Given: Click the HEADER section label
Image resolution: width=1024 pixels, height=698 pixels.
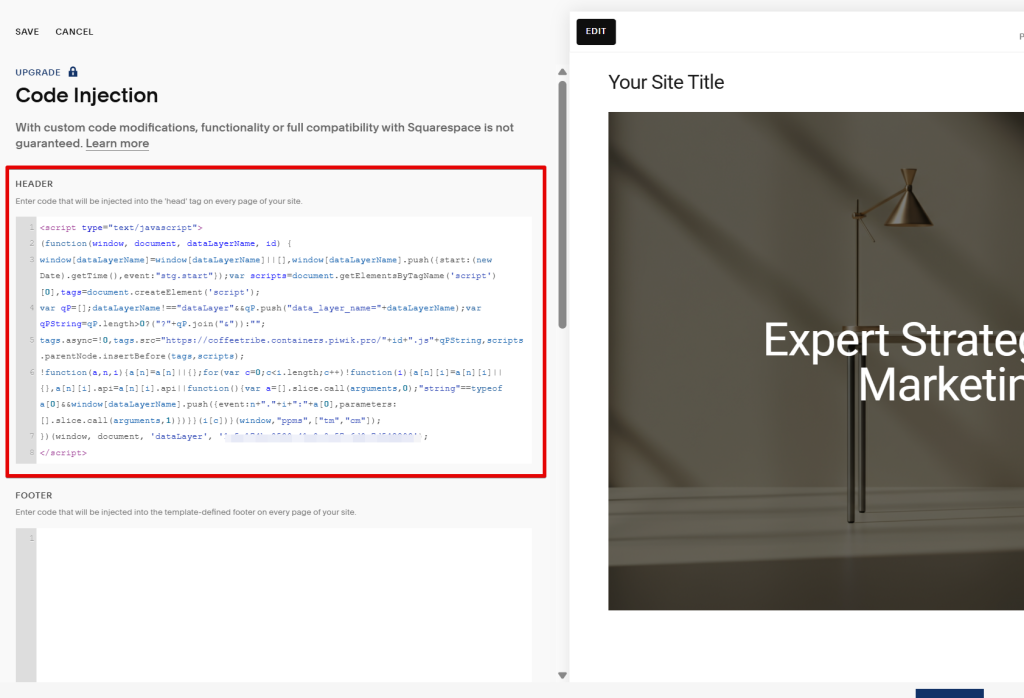Looking at the screenshot, I should (35, 184).
